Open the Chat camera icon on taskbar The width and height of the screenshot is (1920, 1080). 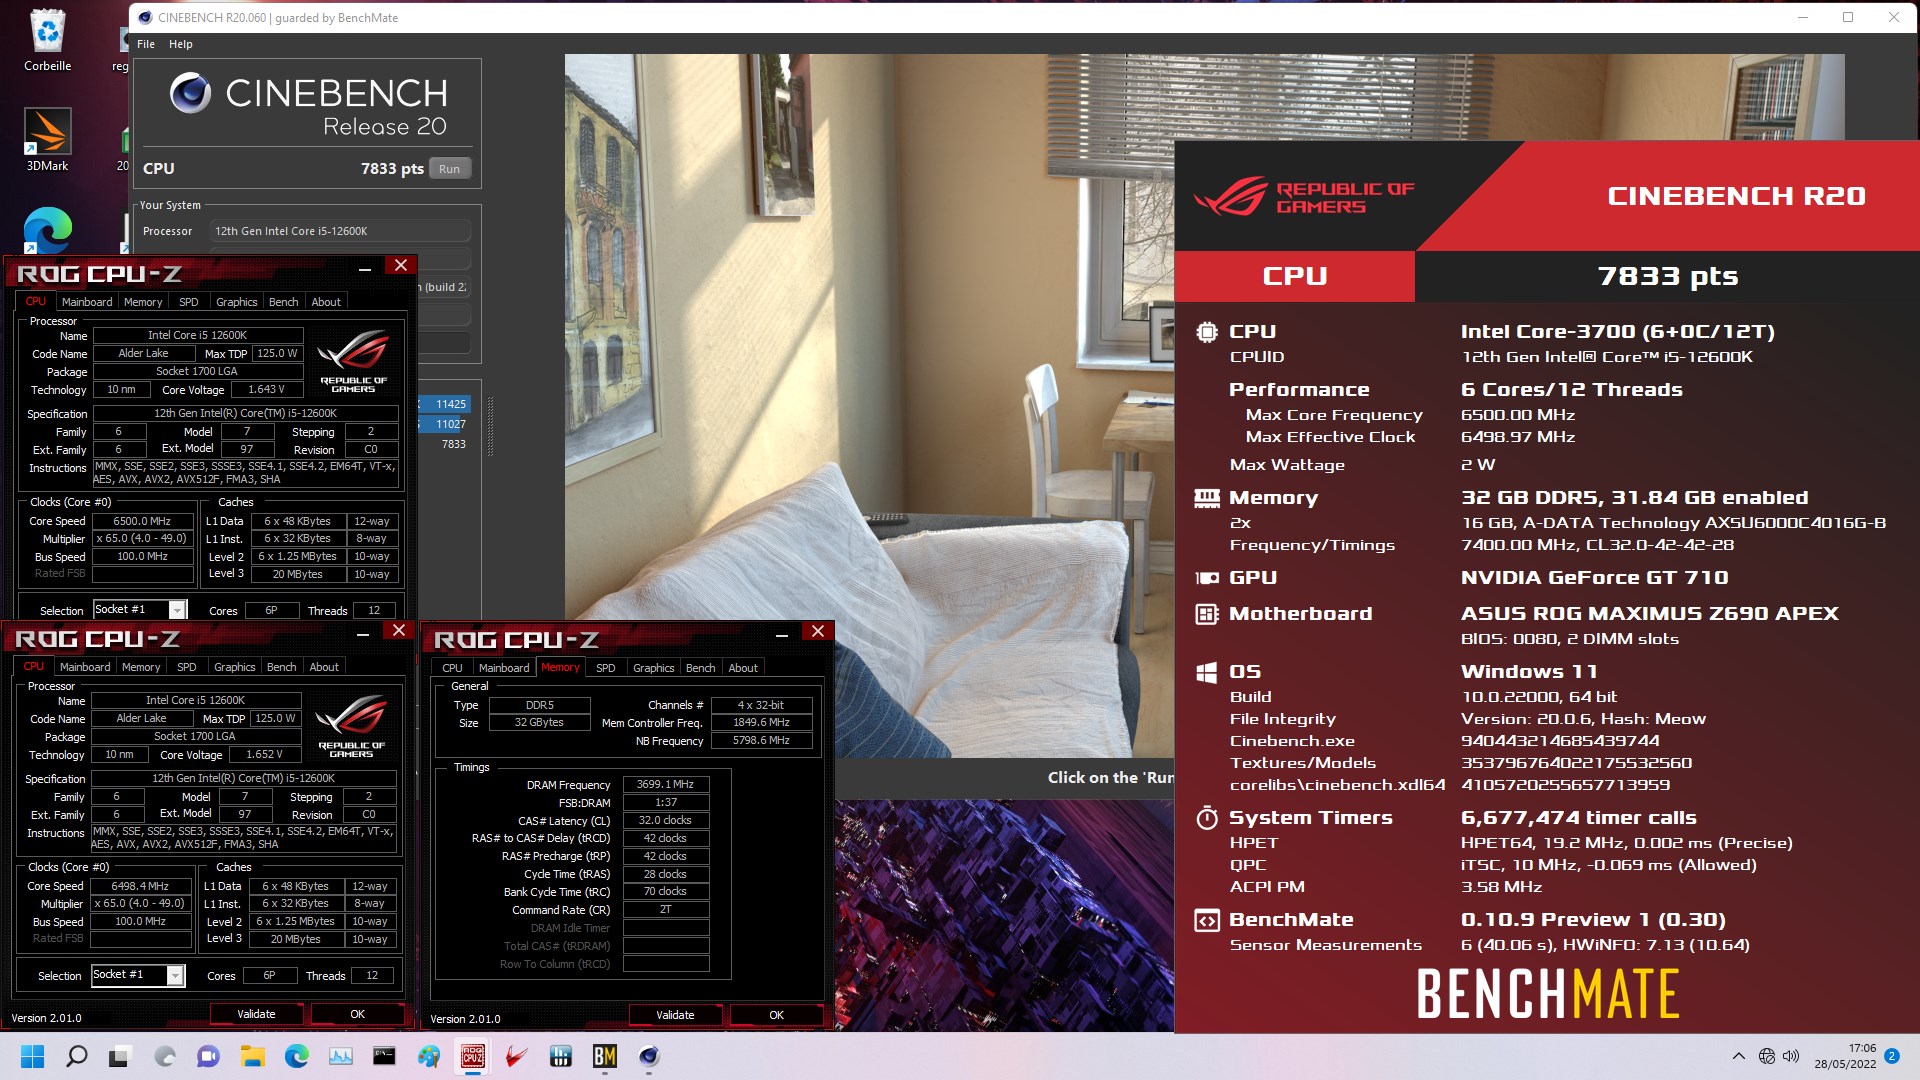pyautogui.click(x=208, y=1056)
